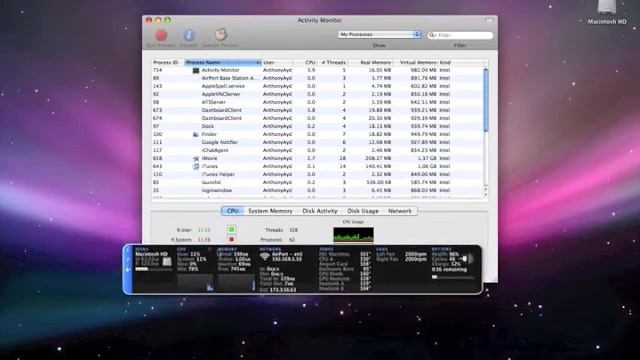
Task: Sort by Kind column header
Action: click(460, 62)
